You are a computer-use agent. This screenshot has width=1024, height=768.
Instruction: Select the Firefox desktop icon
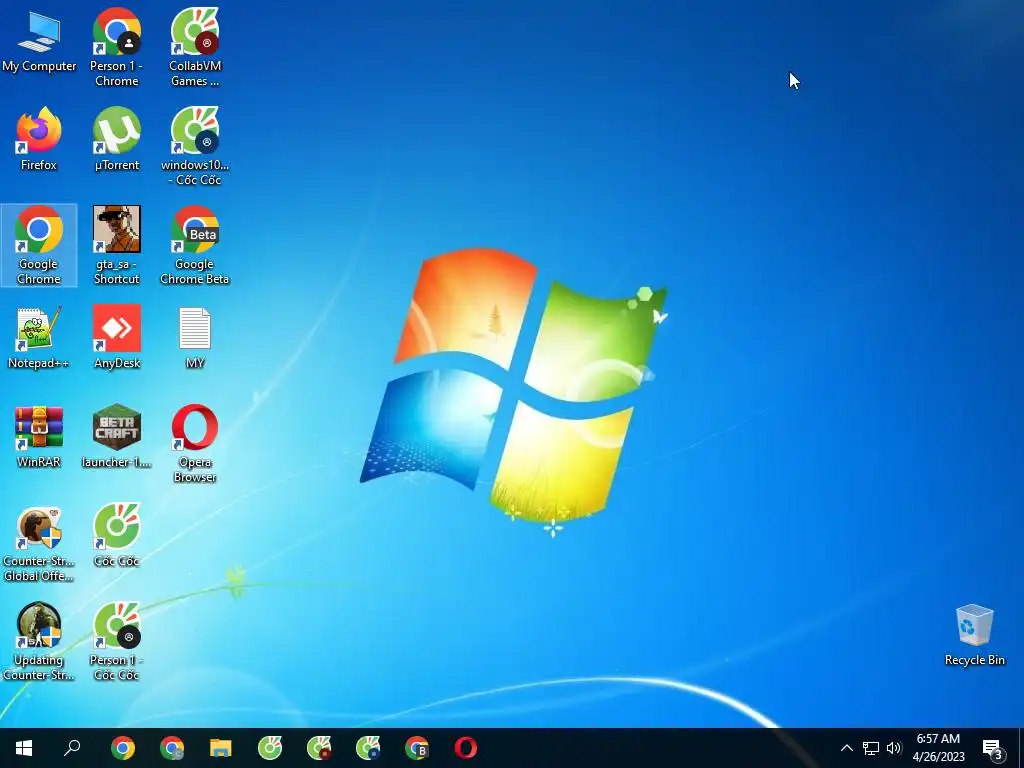[x=39, y=140]
